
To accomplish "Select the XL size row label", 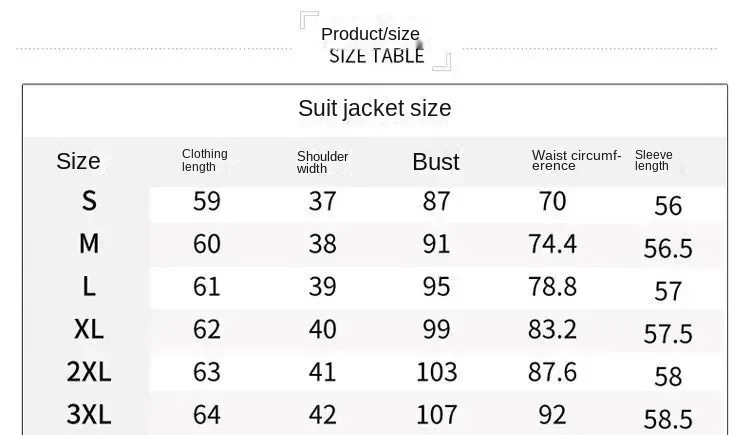I will (89, 329).
